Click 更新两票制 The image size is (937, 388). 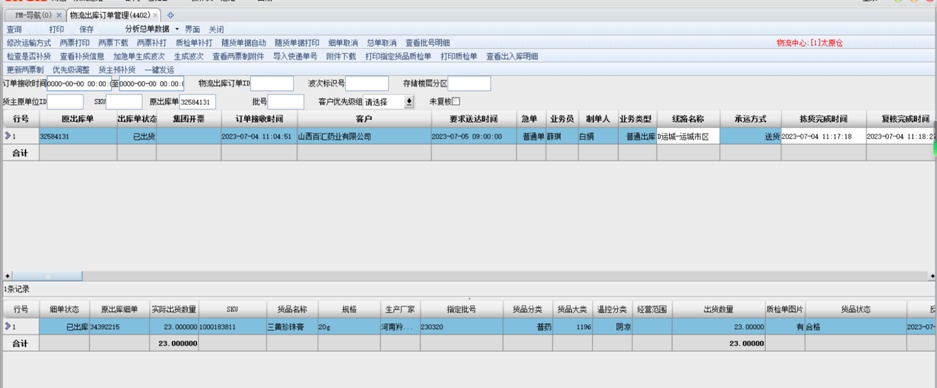25,70
